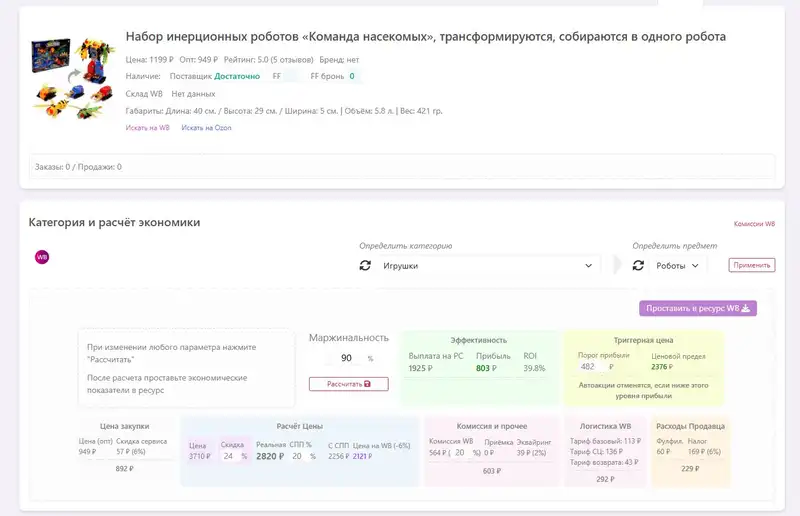Click the СПП % input showing 20
Screen dimensions: 800x516
click(x=298, y=456)
